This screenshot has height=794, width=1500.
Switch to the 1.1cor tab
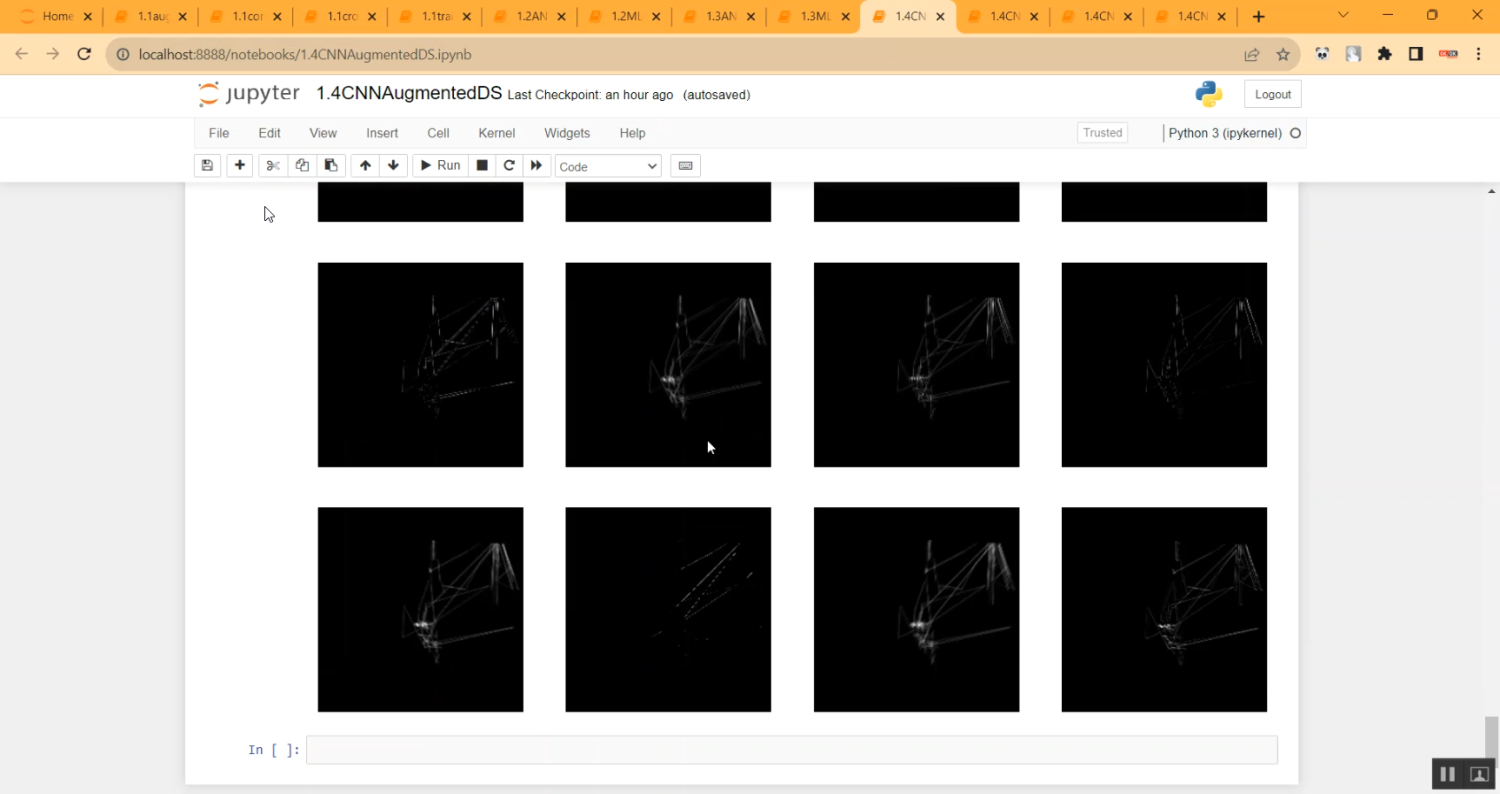(245, 17)
